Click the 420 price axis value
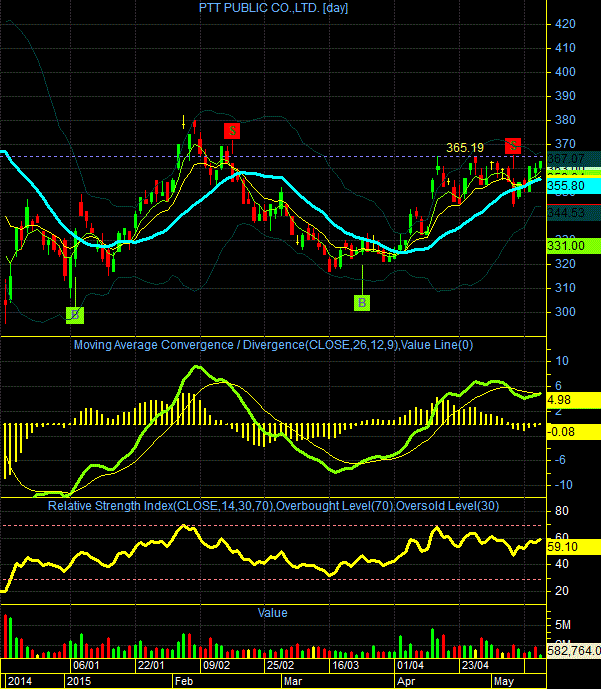601x689 pixels. point(565,24)
